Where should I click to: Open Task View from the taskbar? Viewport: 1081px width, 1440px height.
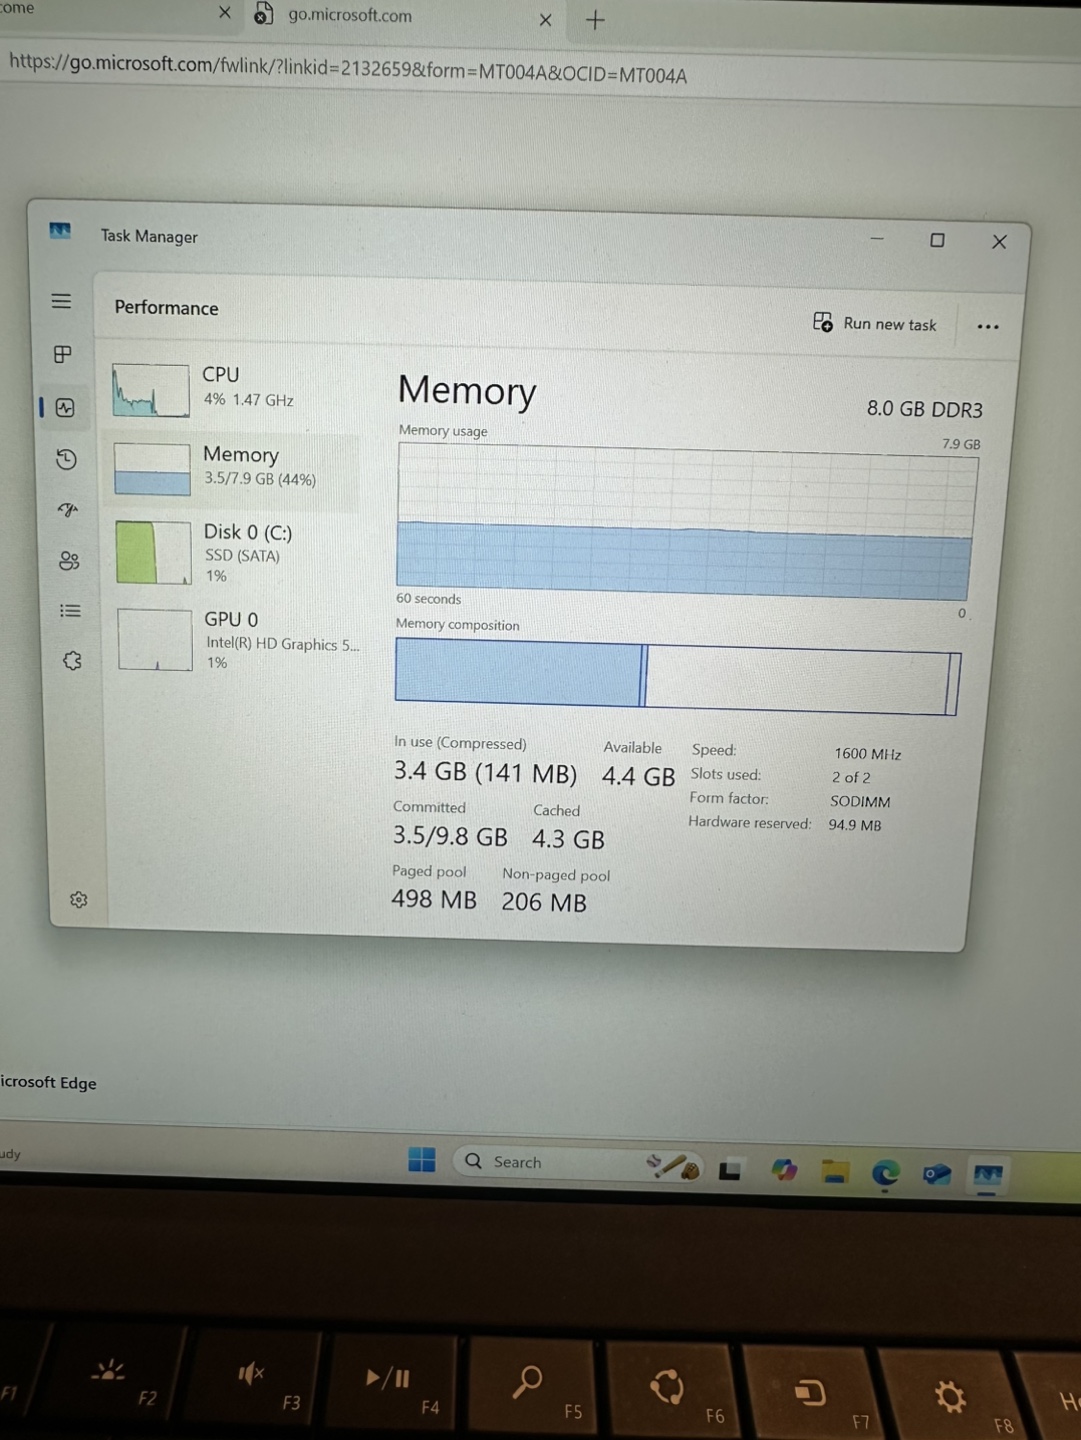[730, 1169]
